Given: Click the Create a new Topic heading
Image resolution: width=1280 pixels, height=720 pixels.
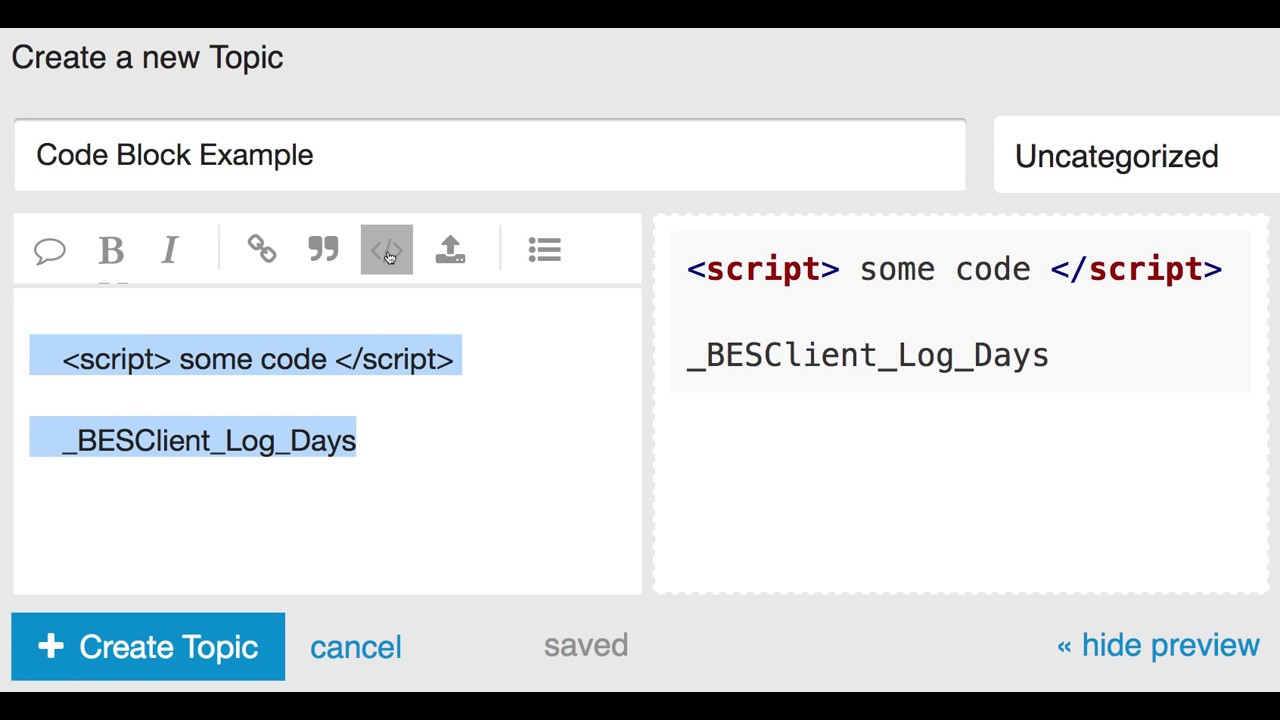Looking at the screenshot, I should coord(147,58).
